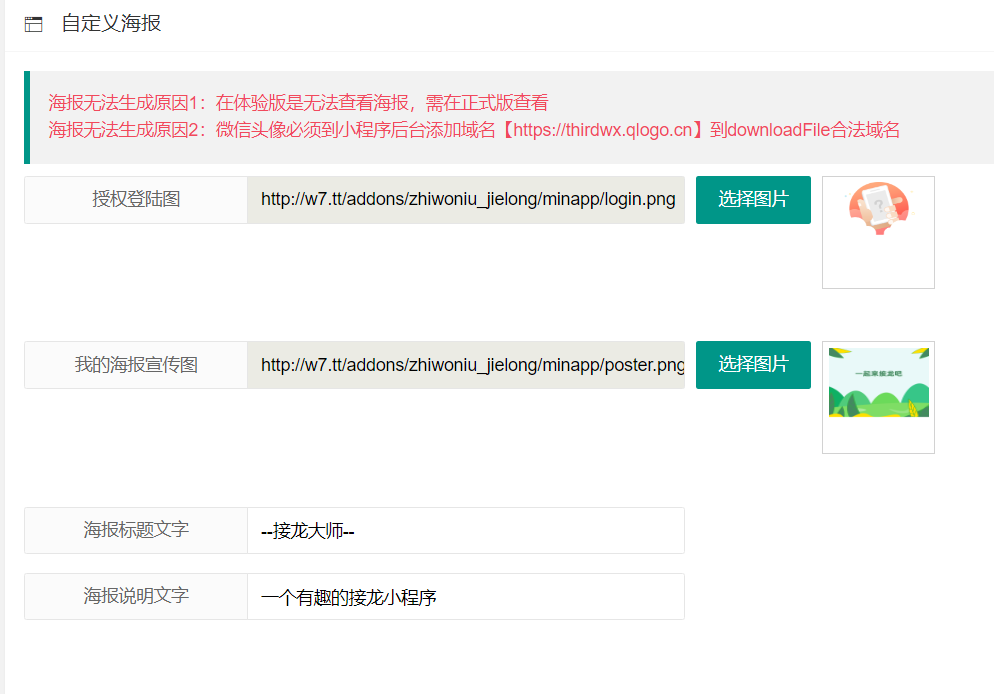Open the poster image thumbnail preview
The width and height of the screenshot is (994, 694).
click(878, 397)
